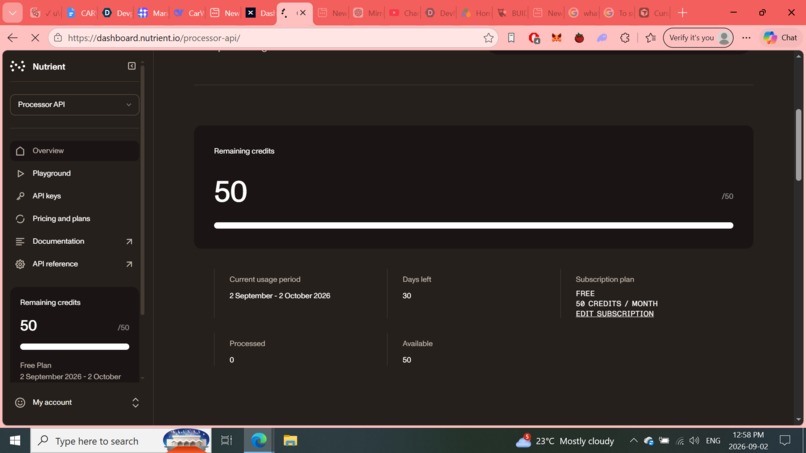The width and height of the screenshot is (806, 453).
Task: Click the taskbar search box
Action: pyautogui.click(x=121, y=441)
